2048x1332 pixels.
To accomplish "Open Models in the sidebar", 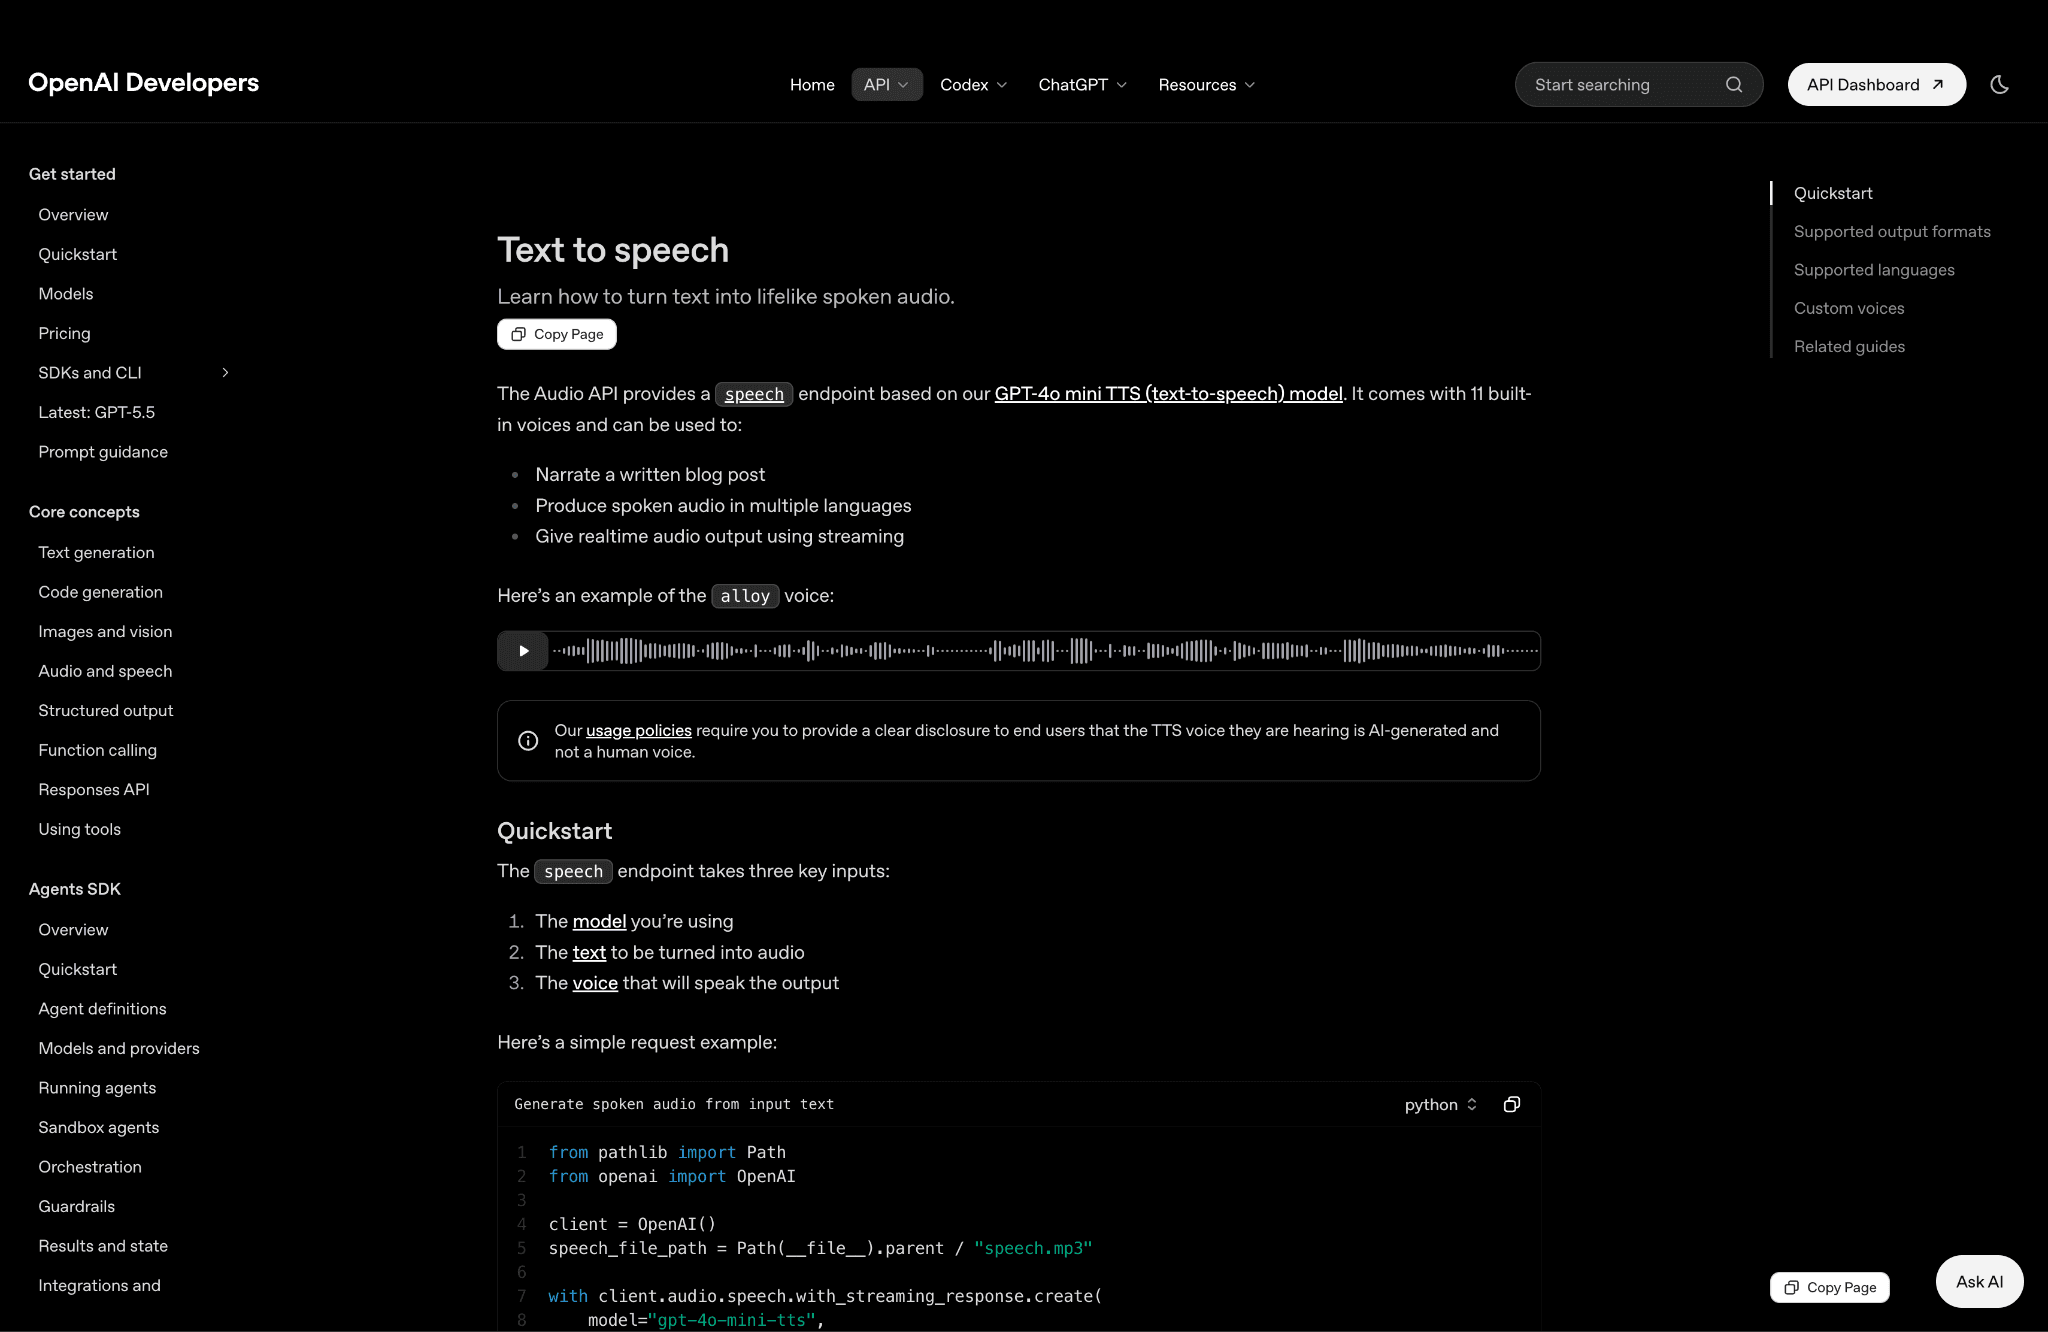I will [x=65, y=294].
